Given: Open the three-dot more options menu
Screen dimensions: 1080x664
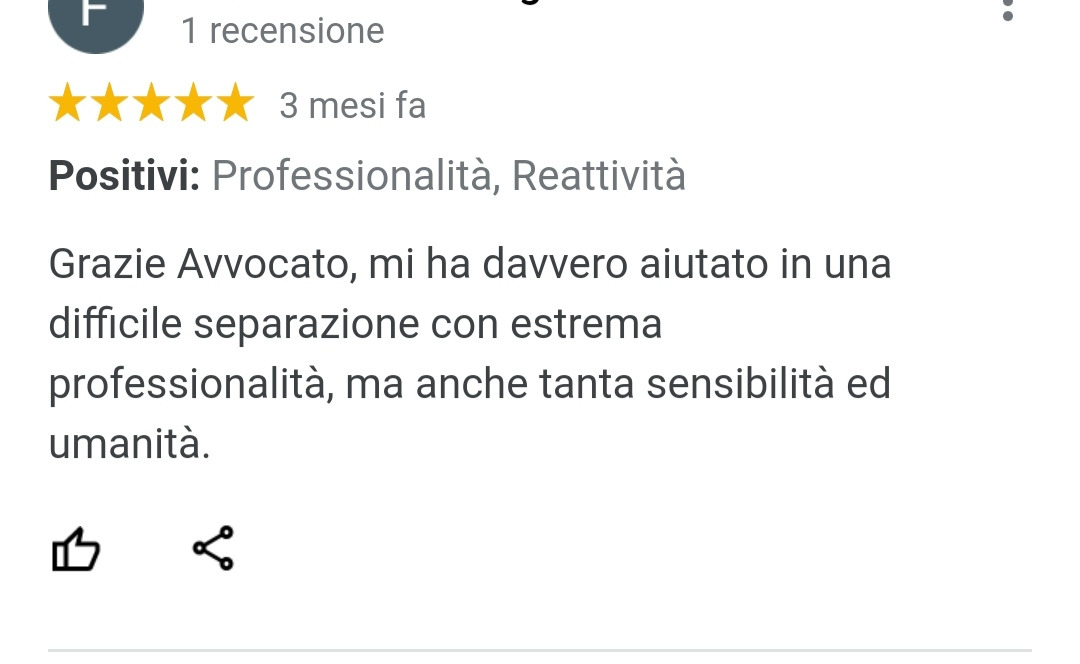Looking at the screenshot, I should 1008,10.
